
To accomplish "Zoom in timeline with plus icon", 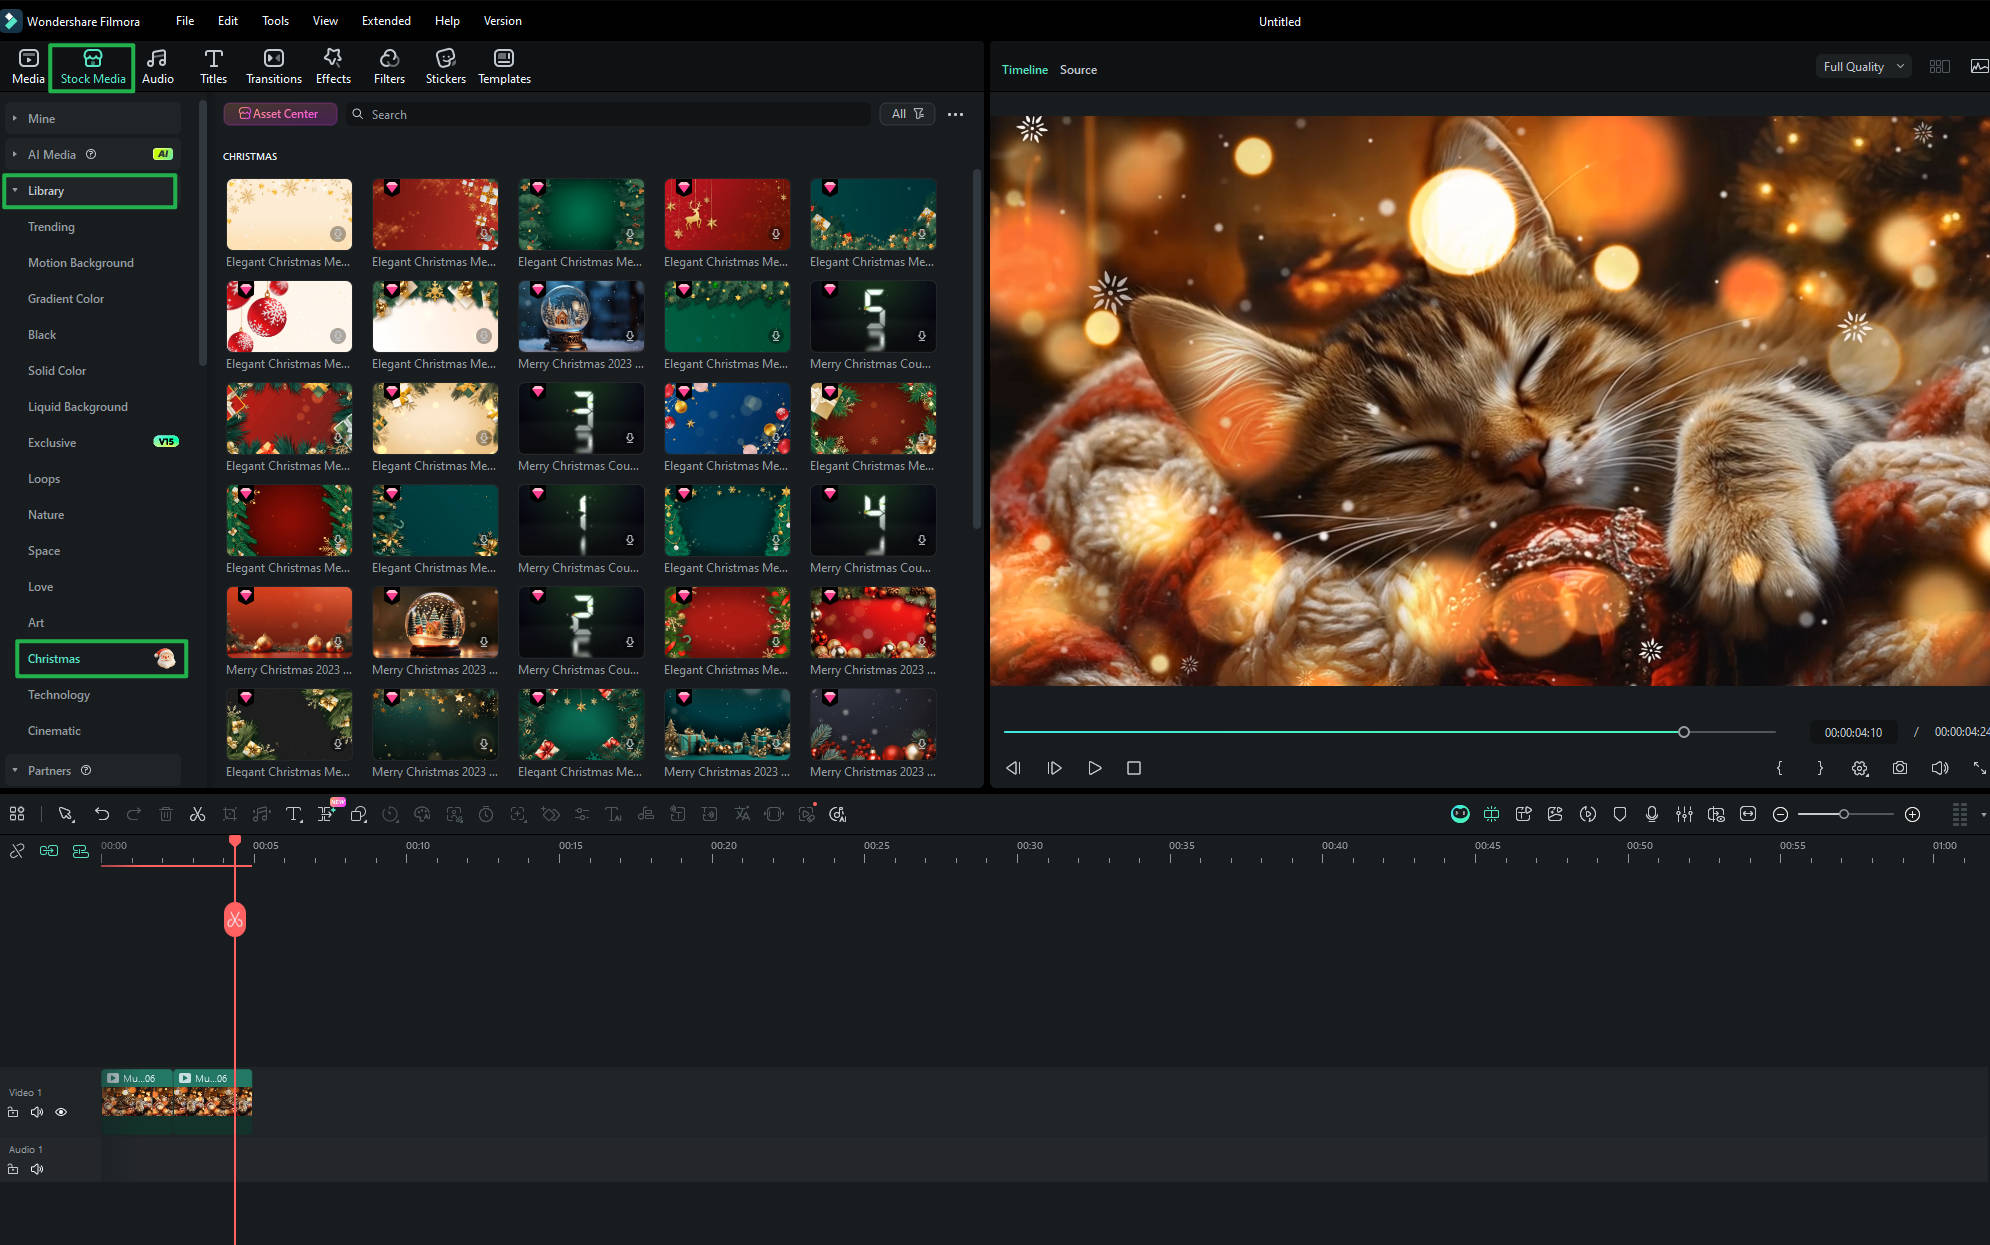I will click(x=1912, y=814).
